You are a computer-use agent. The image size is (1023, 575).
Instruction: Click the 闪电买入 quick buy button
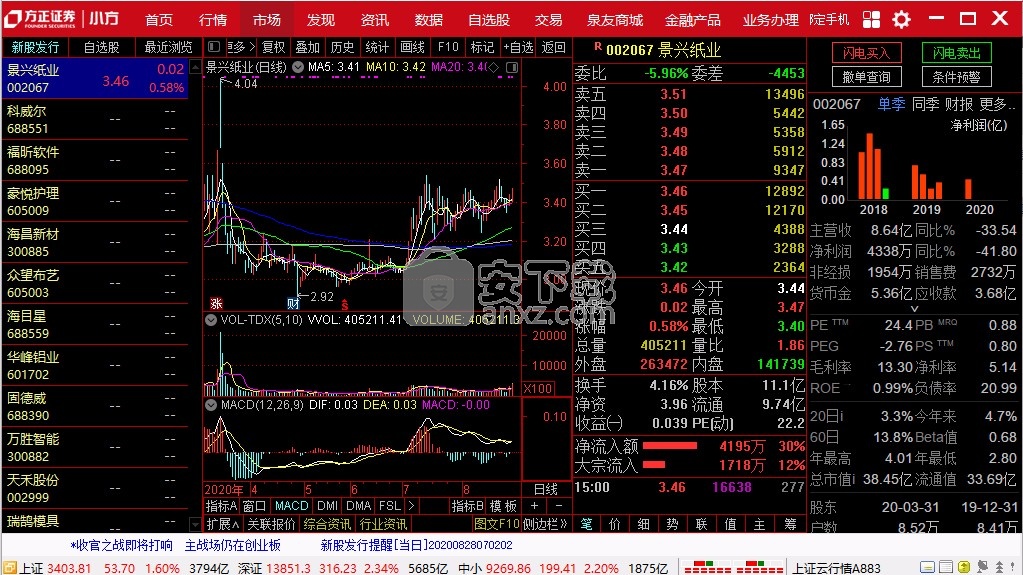pyautogui.click(x=866, y=53)
